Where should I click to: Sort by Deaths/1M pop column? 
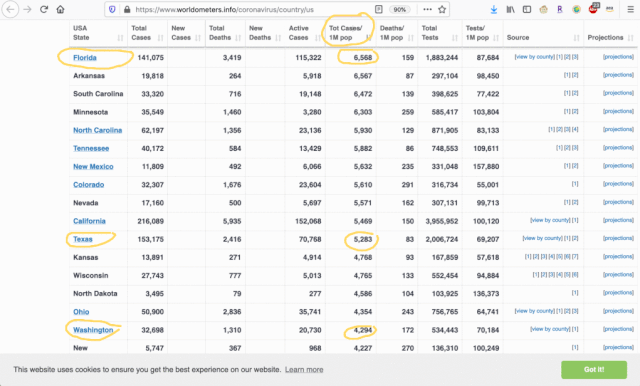click(x=397, y=33)
